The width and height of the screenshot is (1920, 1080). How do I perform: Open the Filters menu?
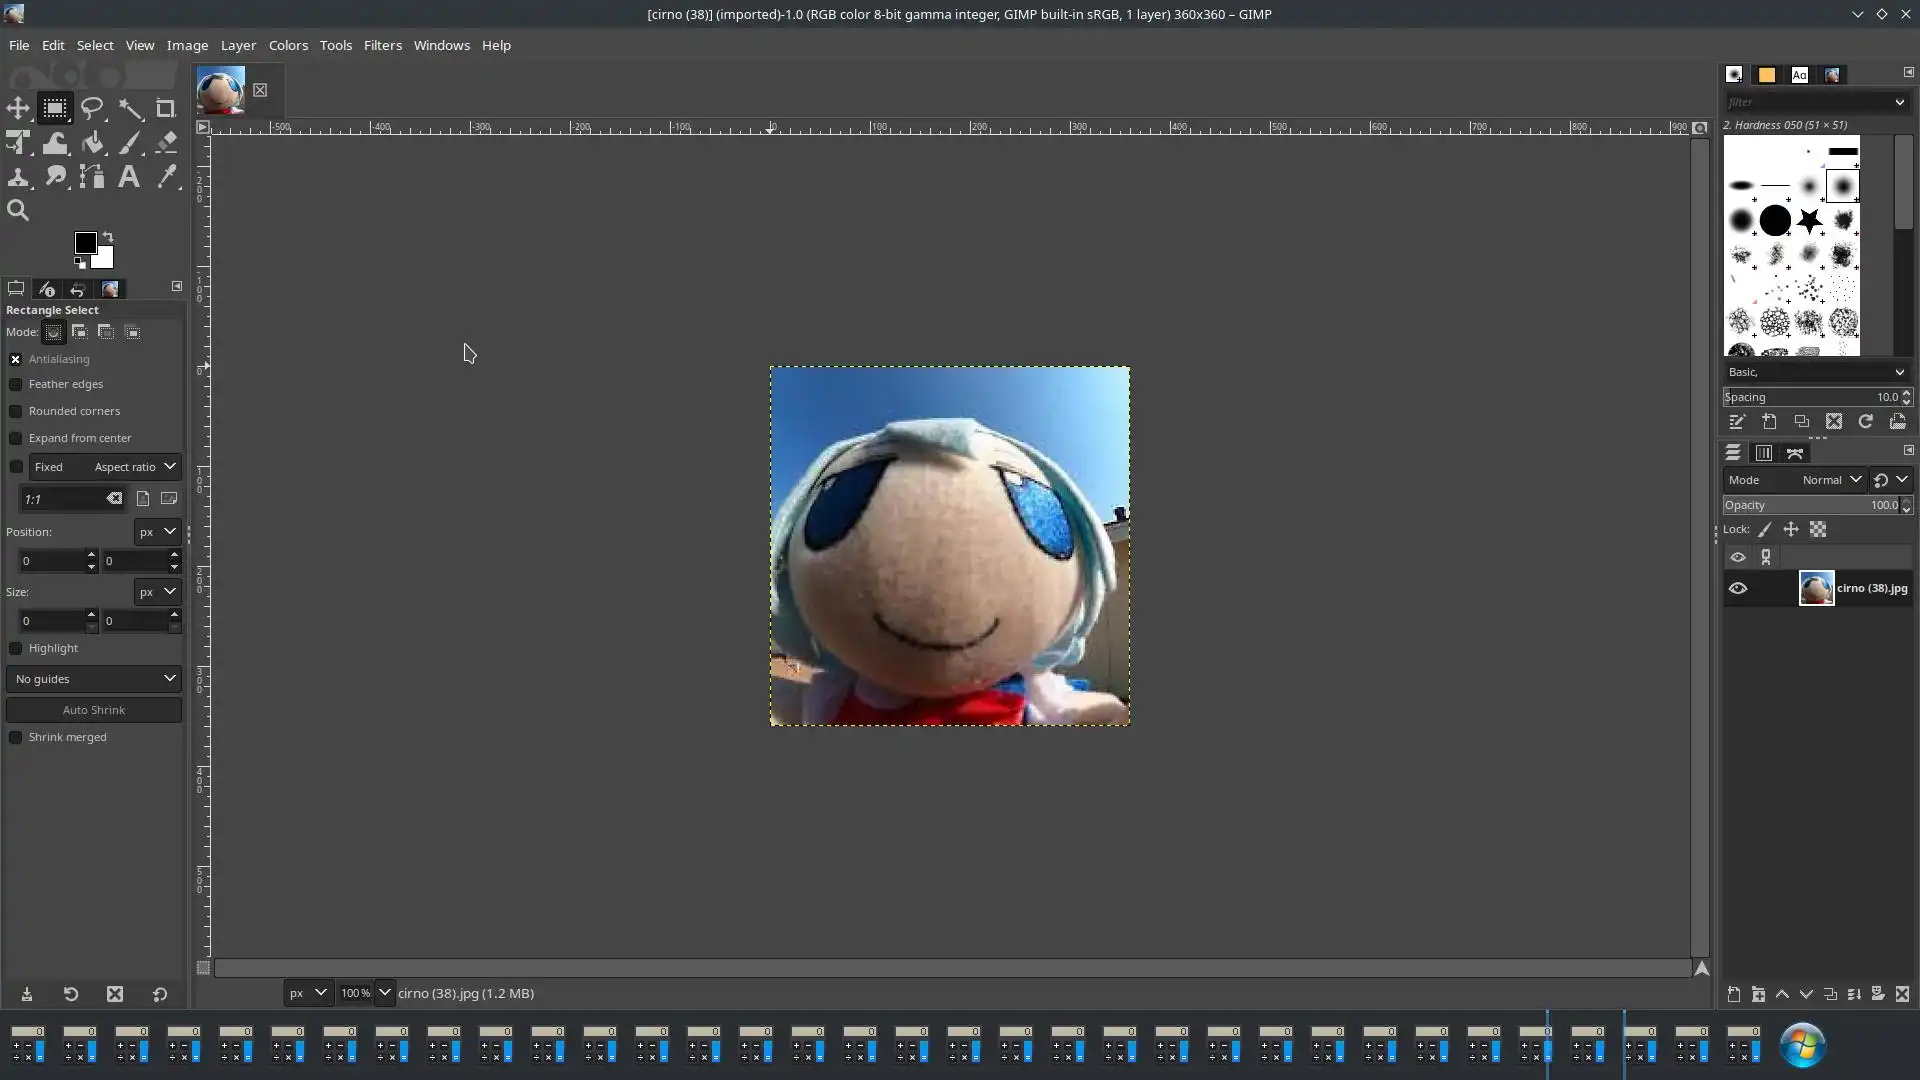tap(382, 45)
